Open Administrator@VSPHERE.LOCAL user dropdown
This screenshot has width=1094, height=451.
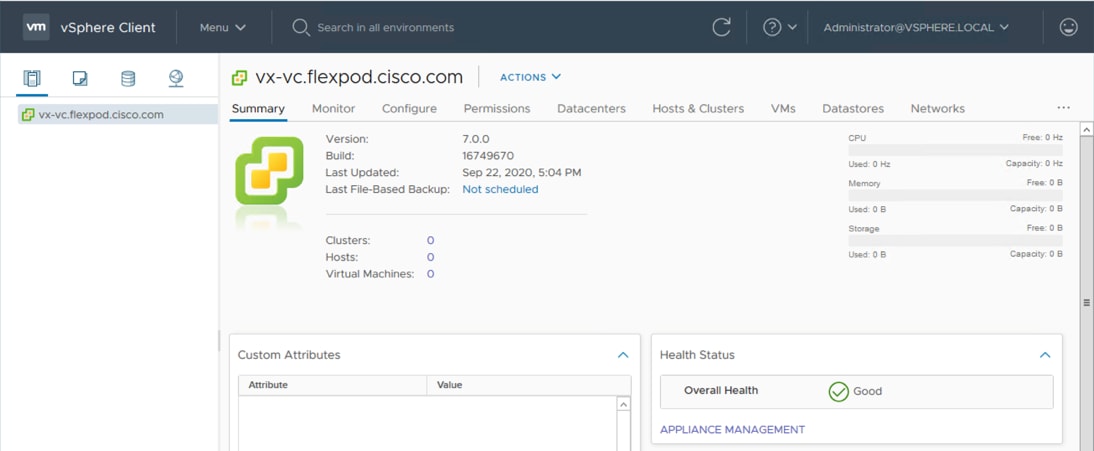[916, 27]
